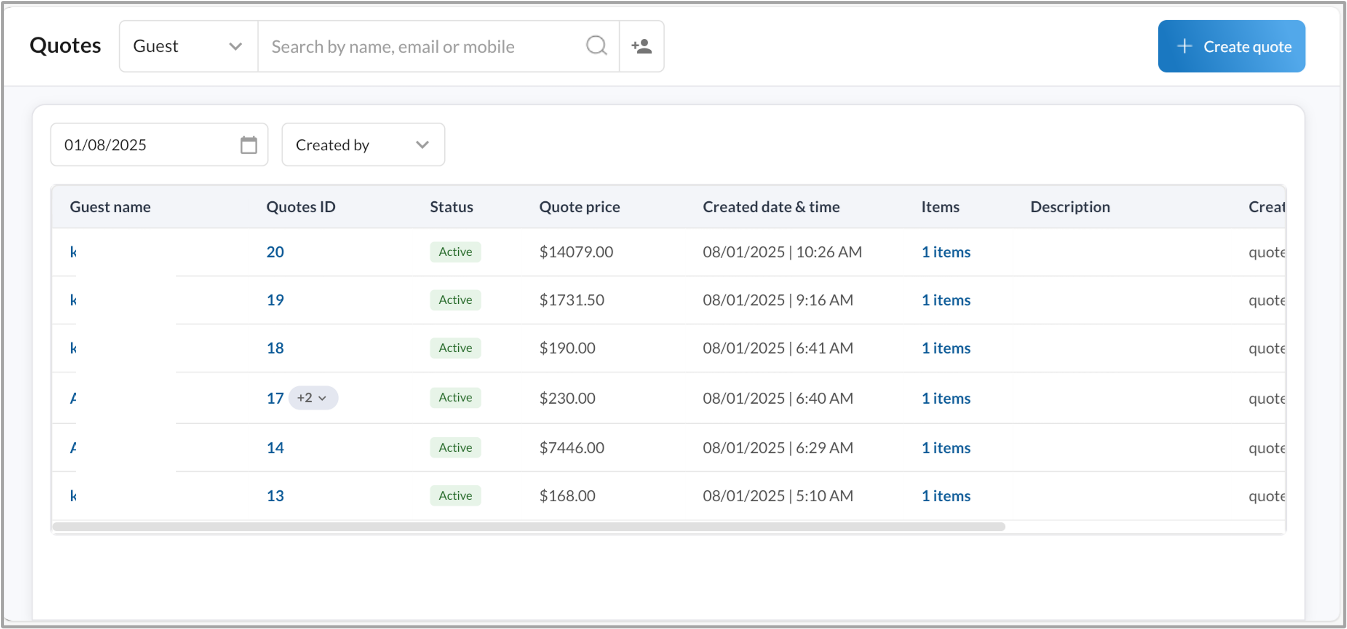This screenshot has width=1347, height=629.
Task: Click the Guest name column header
Action: [110, 207]
